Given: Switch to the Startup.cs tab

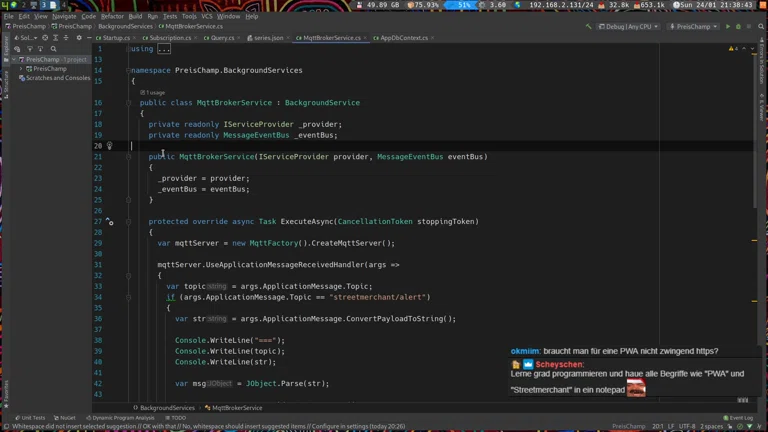Looking at the screenshot, I should 116,38.
